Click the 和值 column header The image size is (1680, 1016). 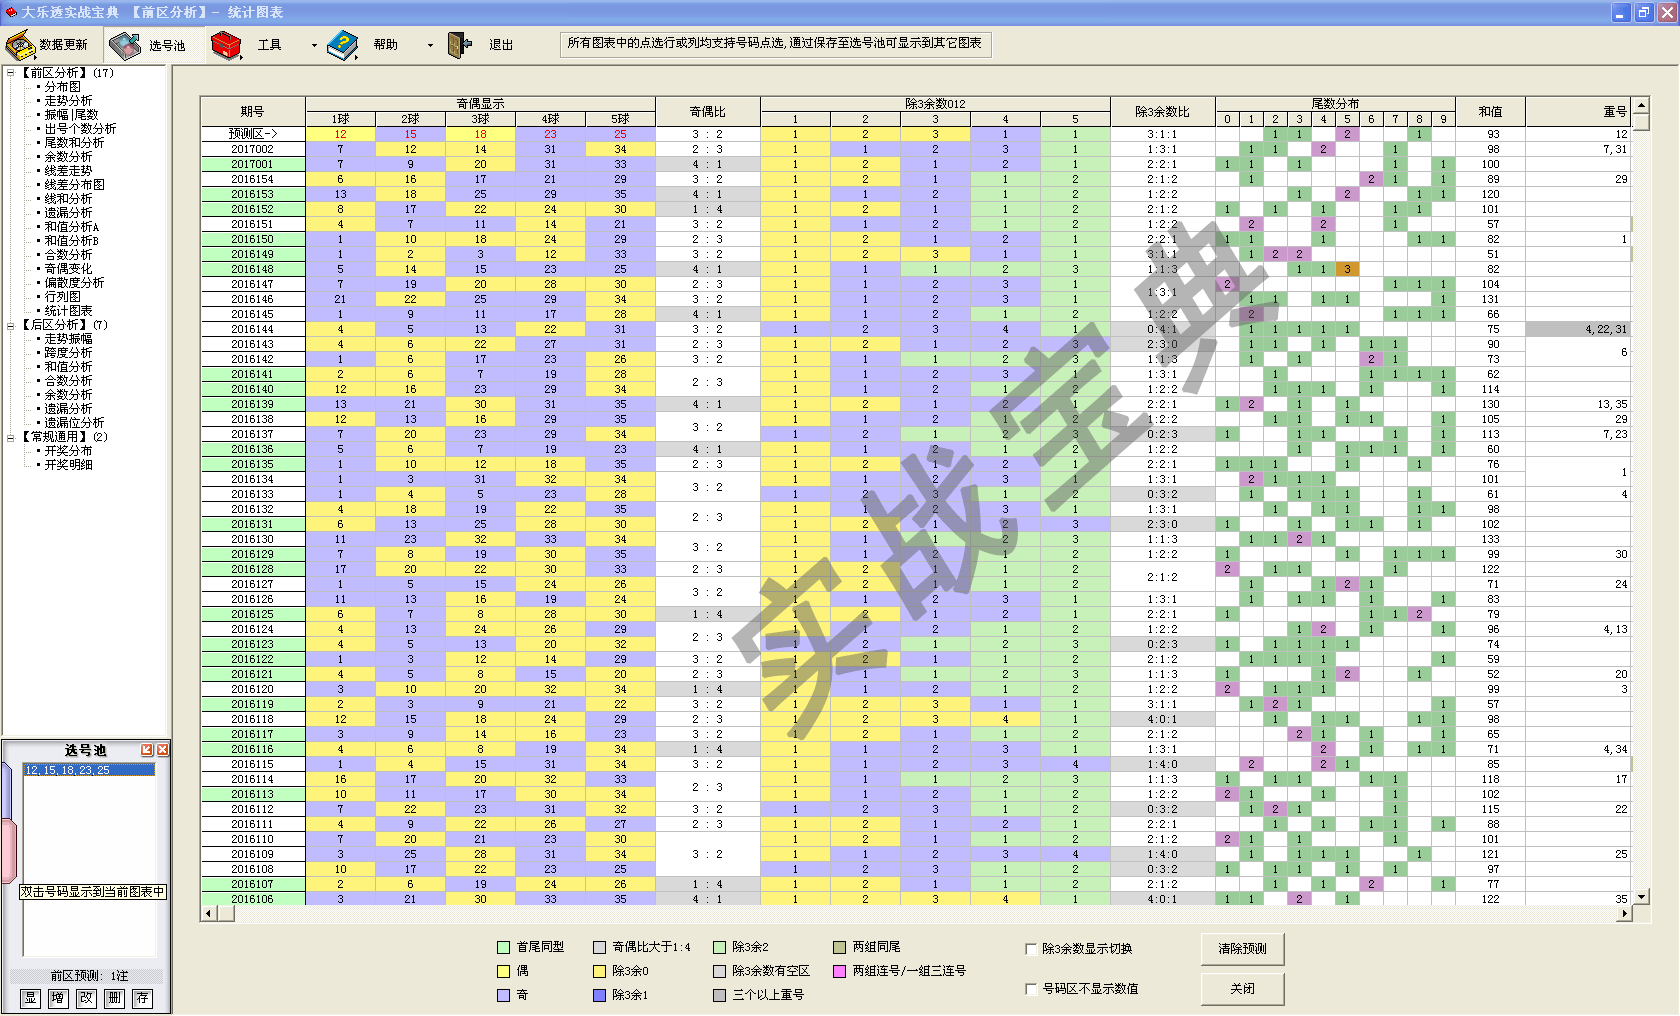(1491, 111)
